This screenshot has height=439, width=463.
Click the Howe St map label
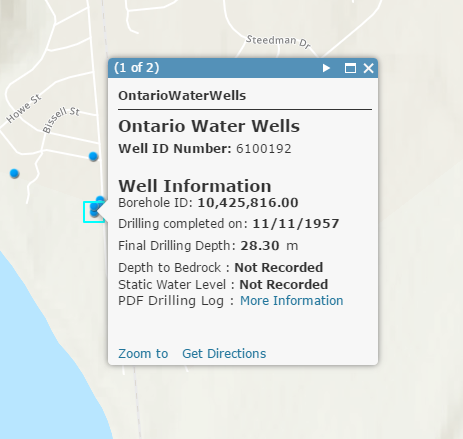pos(24,108)
